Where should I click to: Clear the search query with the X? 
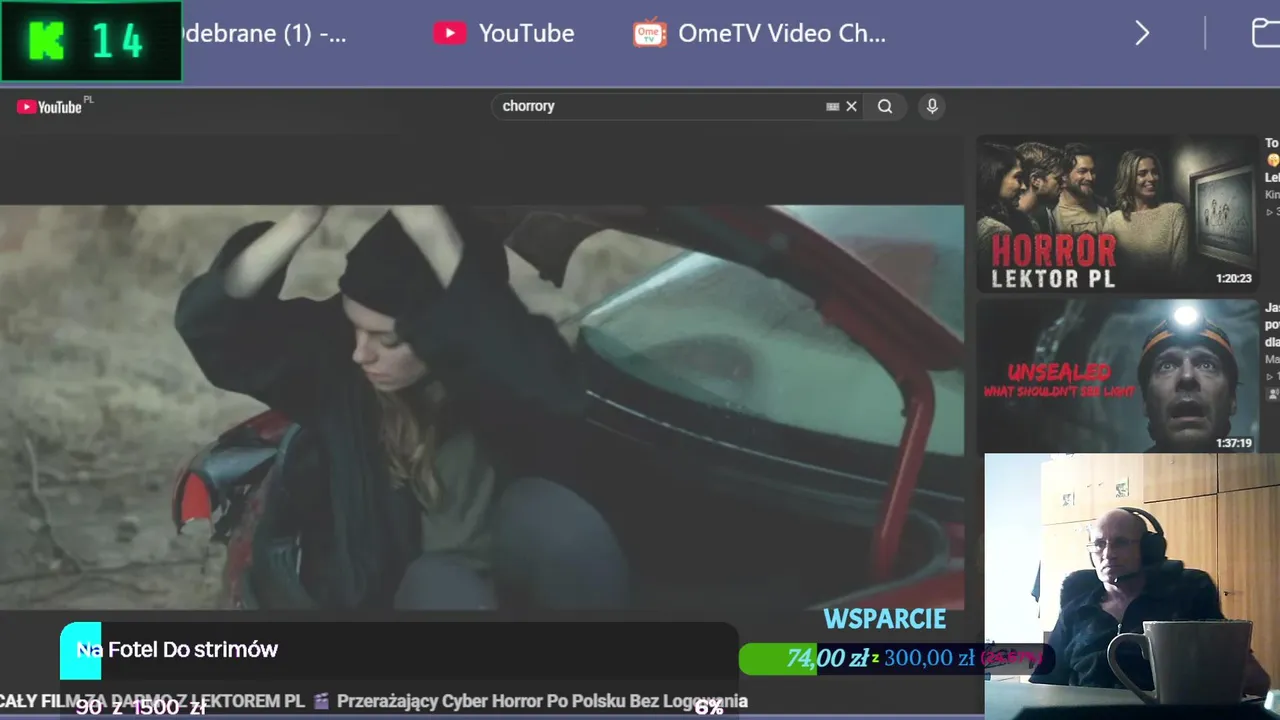(852, 106)
